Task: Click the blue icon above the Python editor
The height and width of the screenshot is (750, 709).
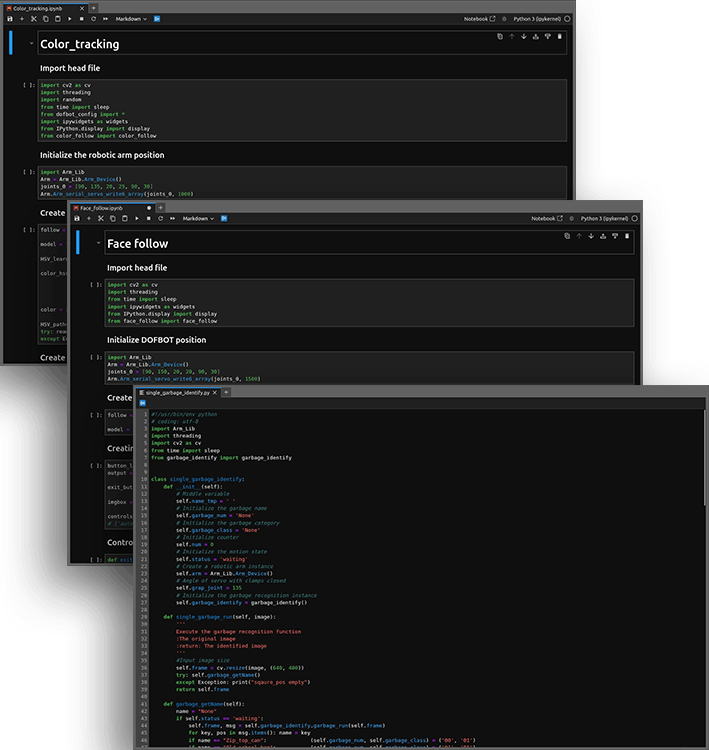Action: click(x=143, y=403)
